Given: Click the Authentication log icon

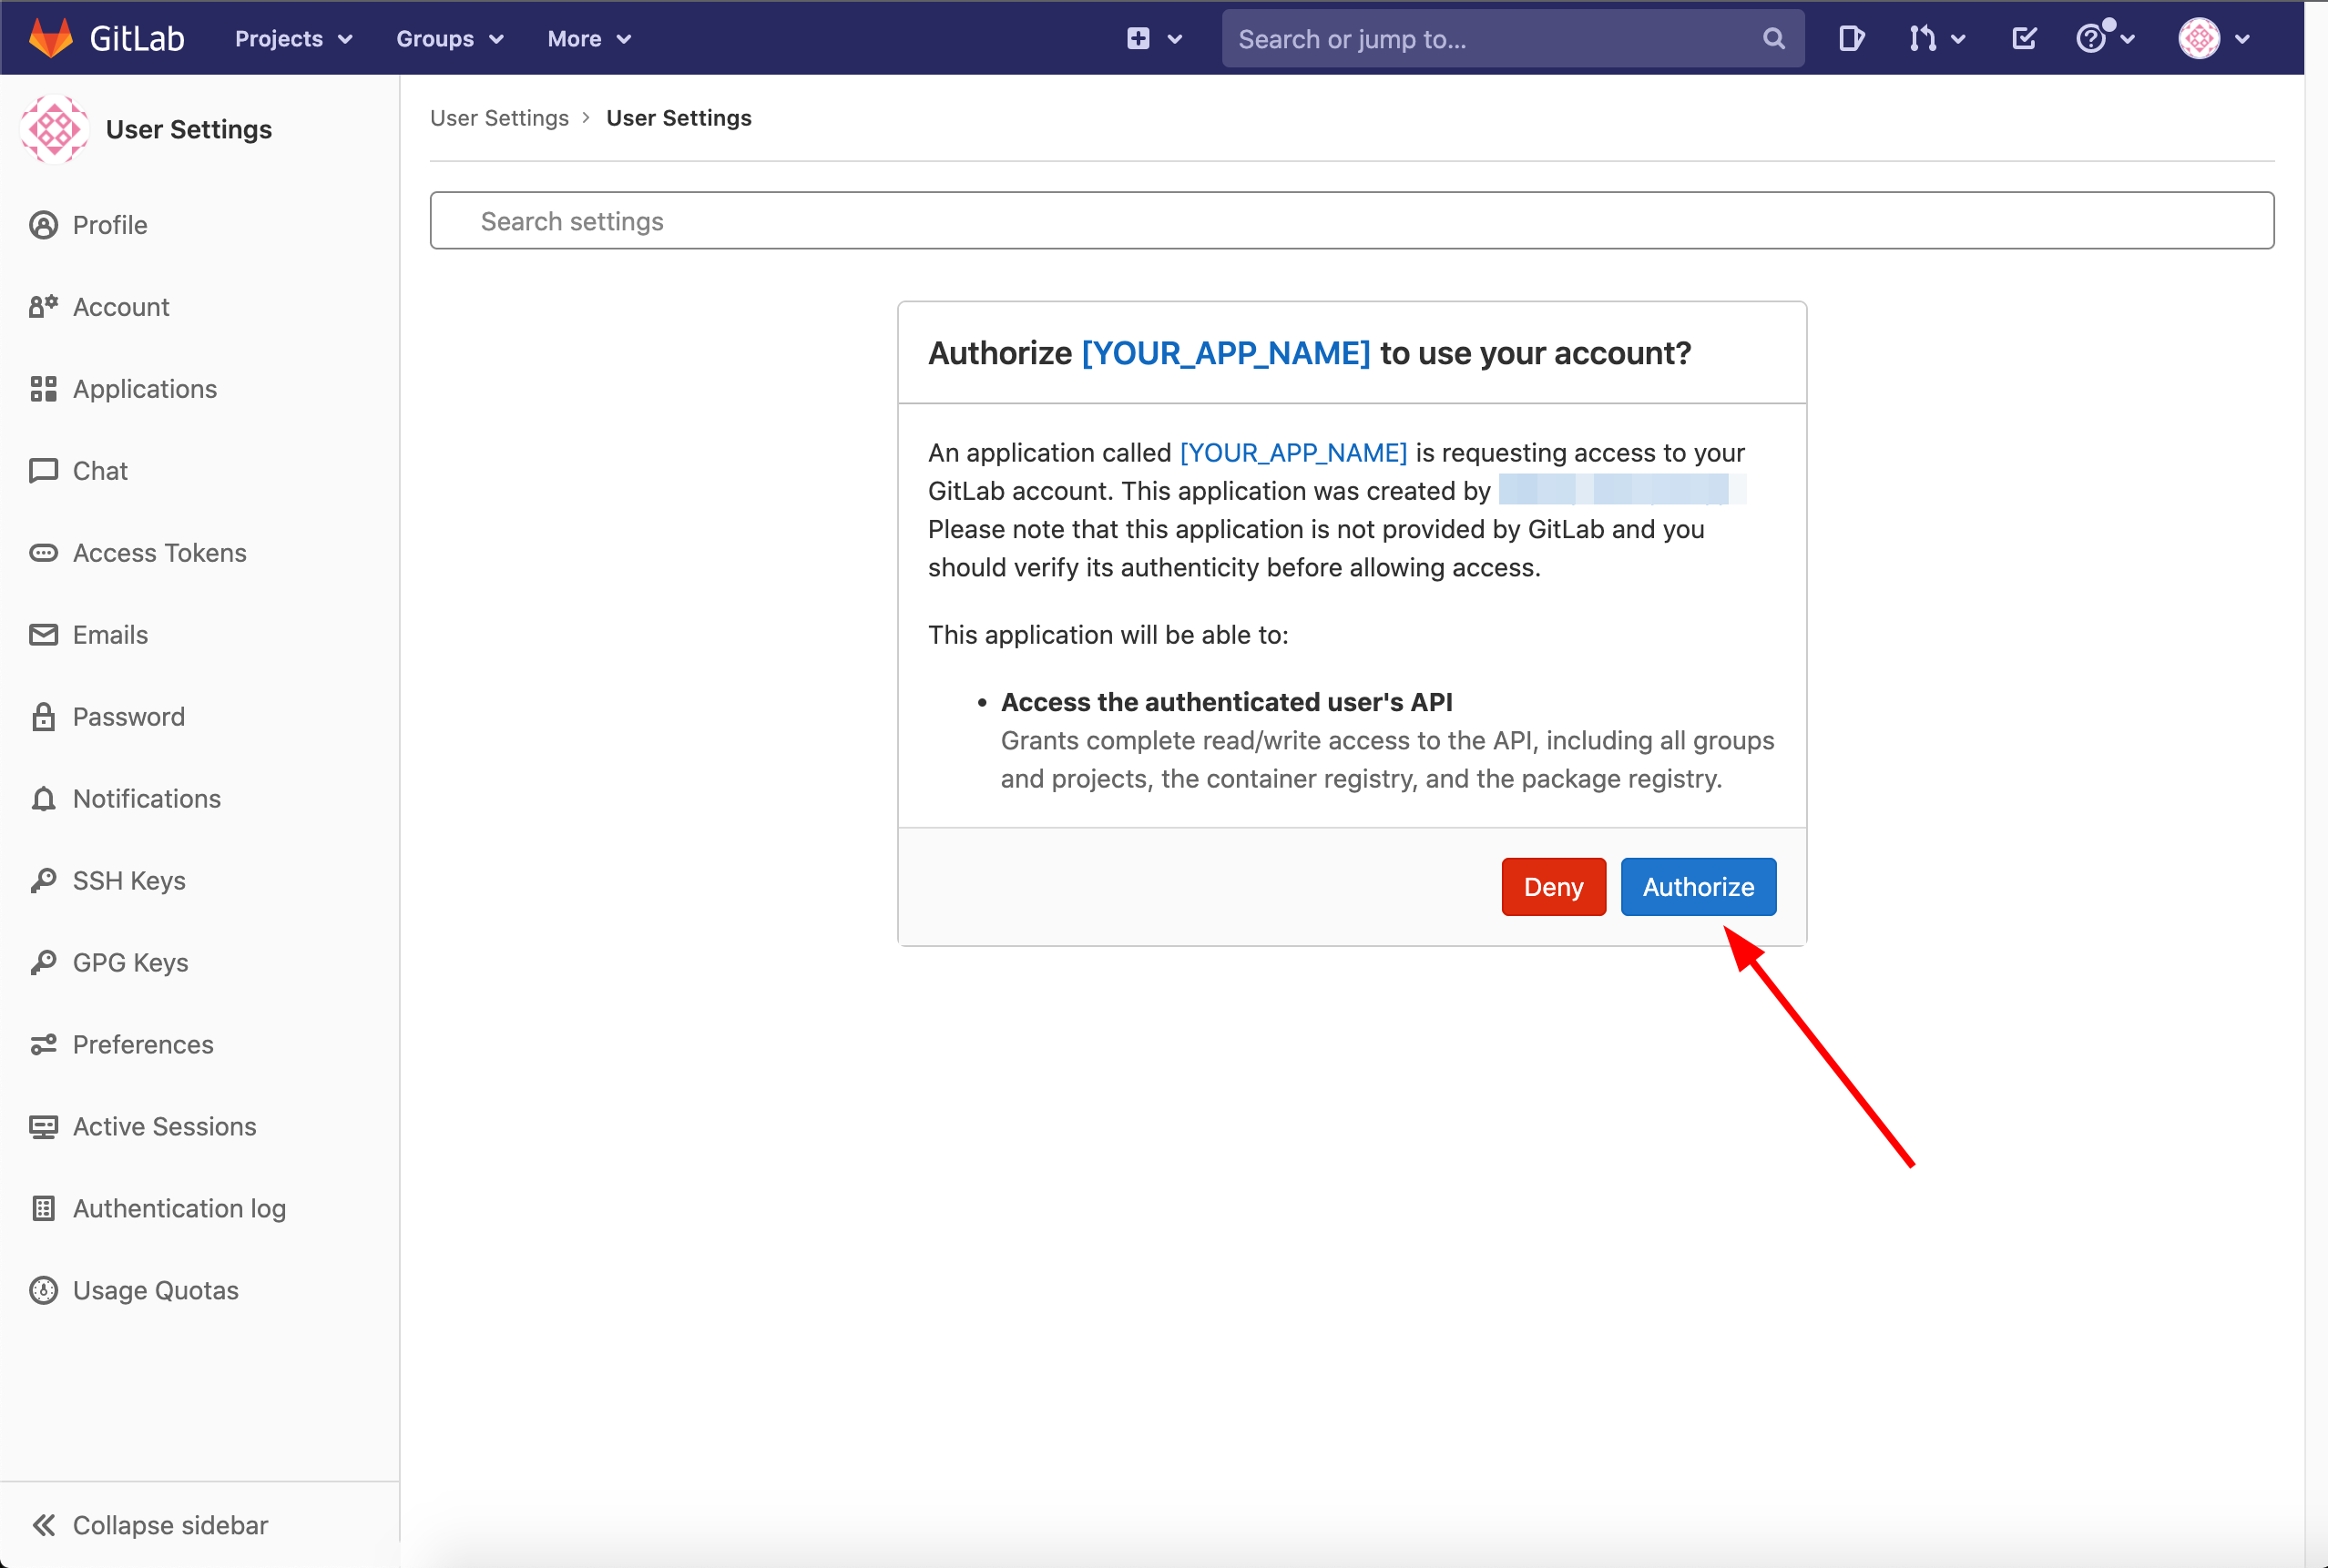Looking at the screenshot, I should tap(43, 1209).
